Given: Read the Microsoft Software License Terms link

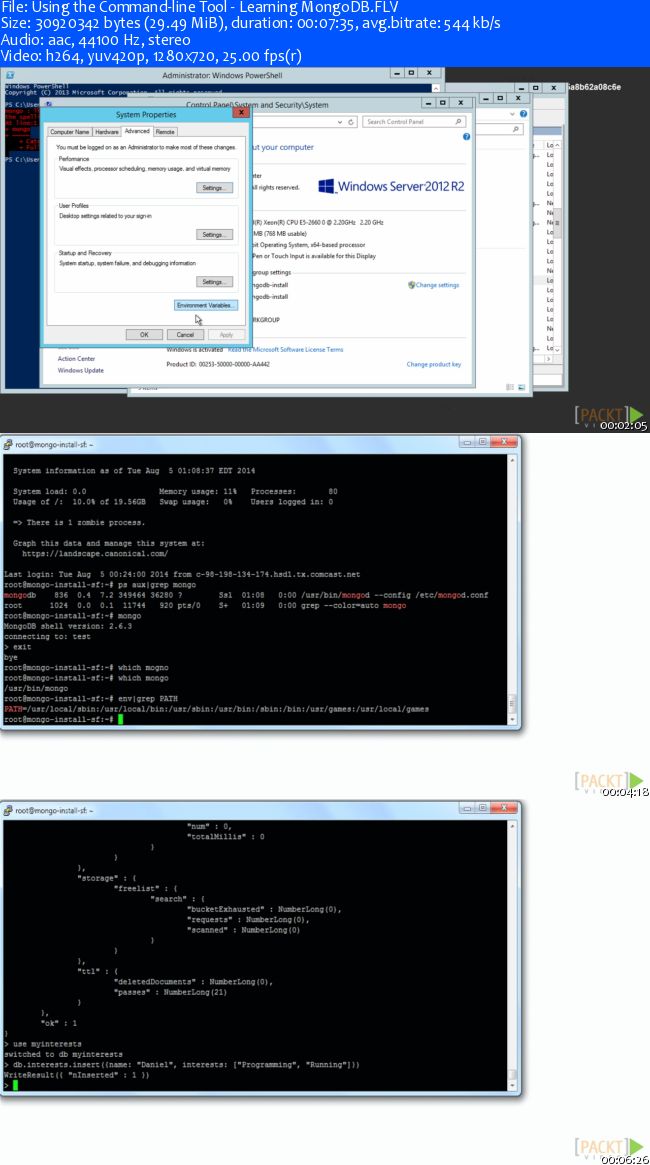Looking at the screenshot, I should pos(285,349).
